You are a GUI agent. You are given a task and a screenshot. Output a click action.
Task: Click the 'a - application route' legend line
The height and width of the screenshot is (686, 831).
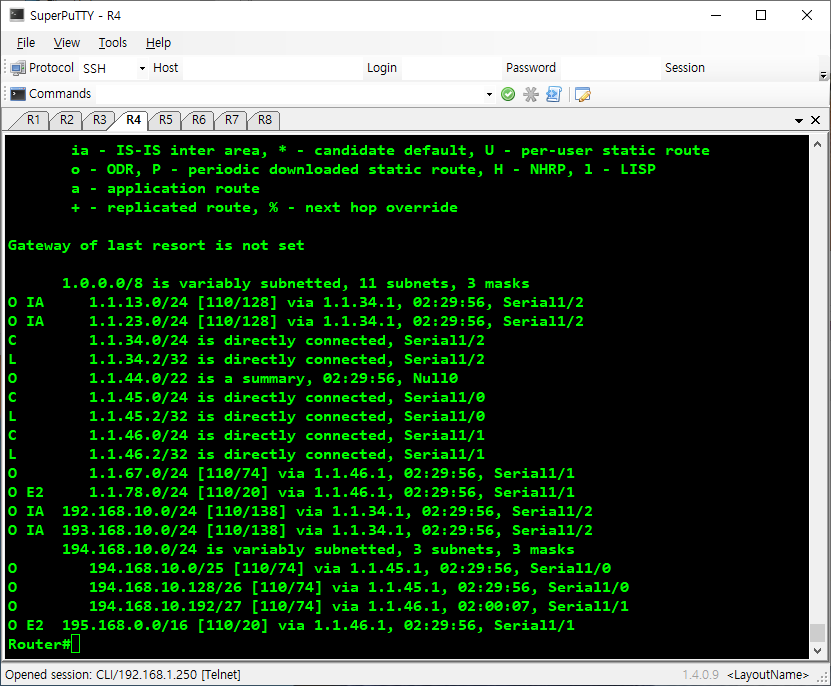tap(165, 189)
